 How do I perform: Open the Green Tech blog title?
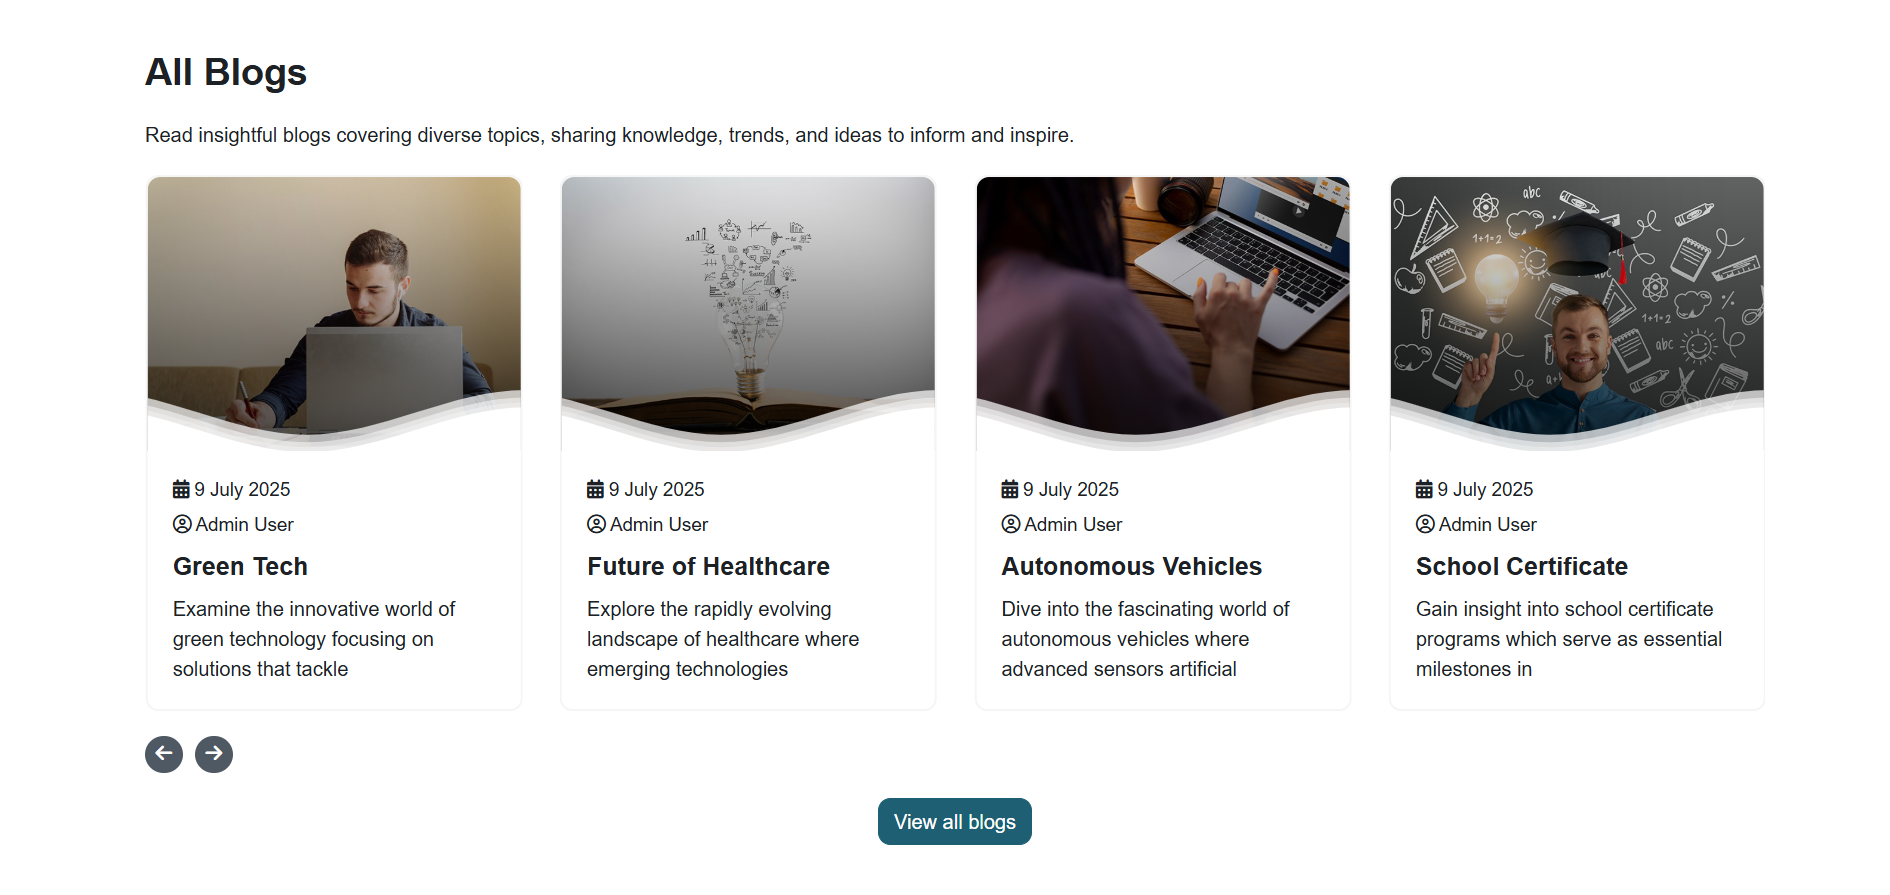240,566
